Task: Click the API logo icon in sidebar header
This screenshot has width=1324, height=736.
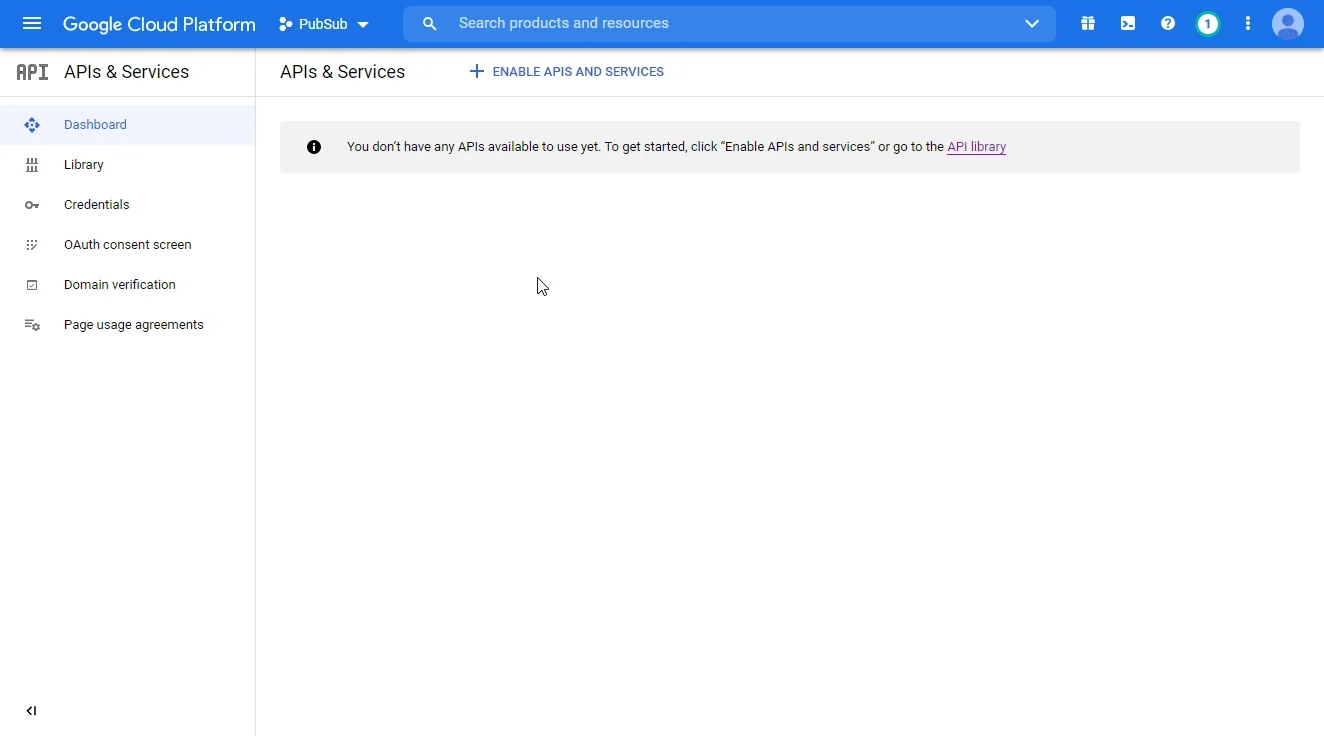Action: click(32, 72)
